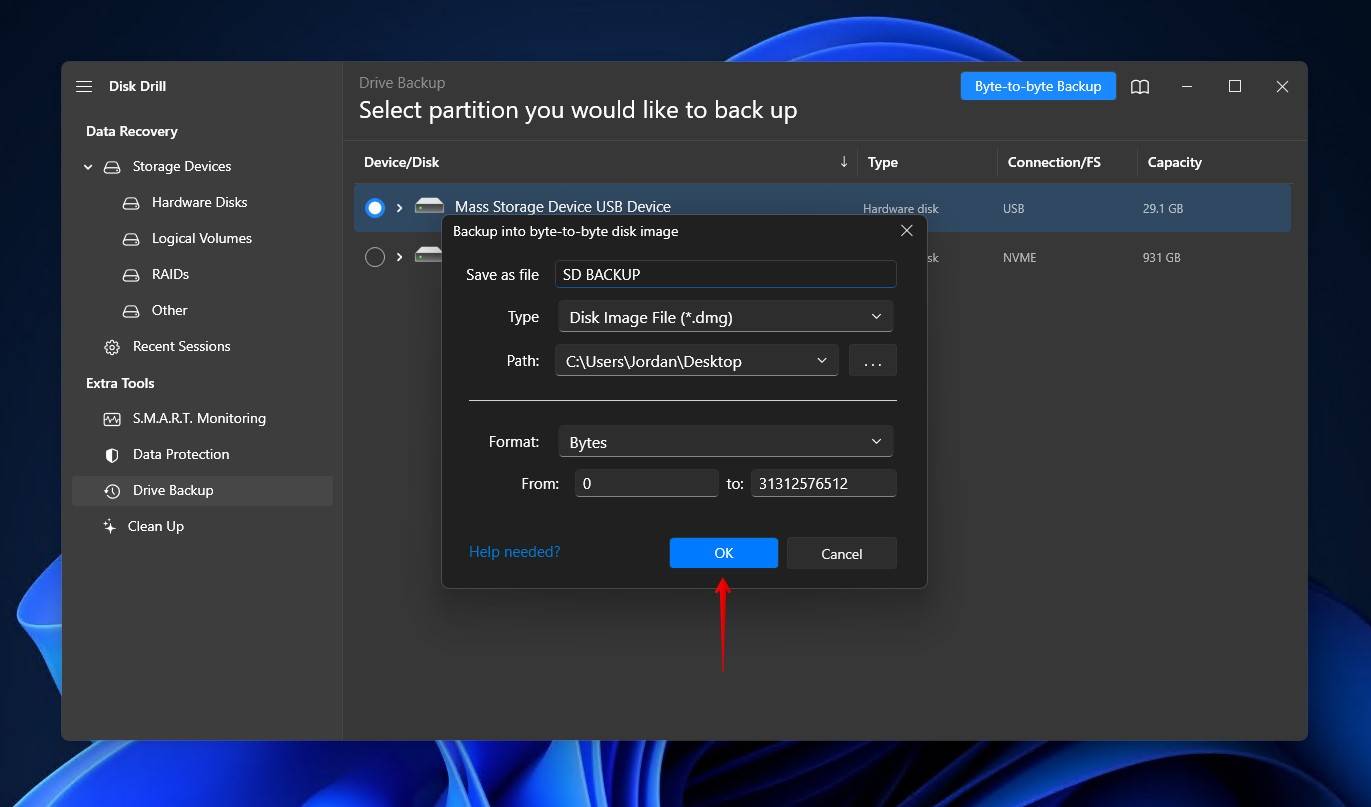Image resolution: width=1371 pixels, height=807 pixels.
Task: Open RAIDs in sidebar
Action: pyautogui.click(x=170, y=274)
